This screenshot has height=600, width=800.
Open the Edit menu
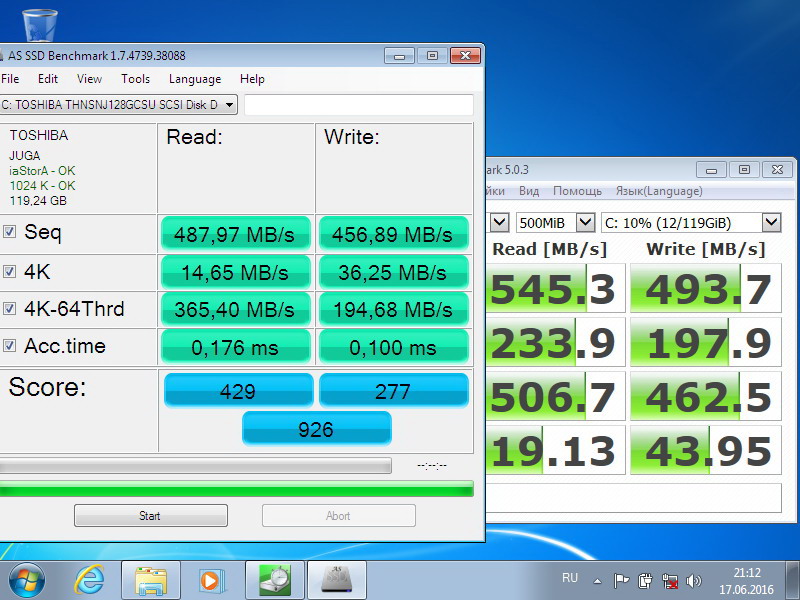[x=48, y=79]
